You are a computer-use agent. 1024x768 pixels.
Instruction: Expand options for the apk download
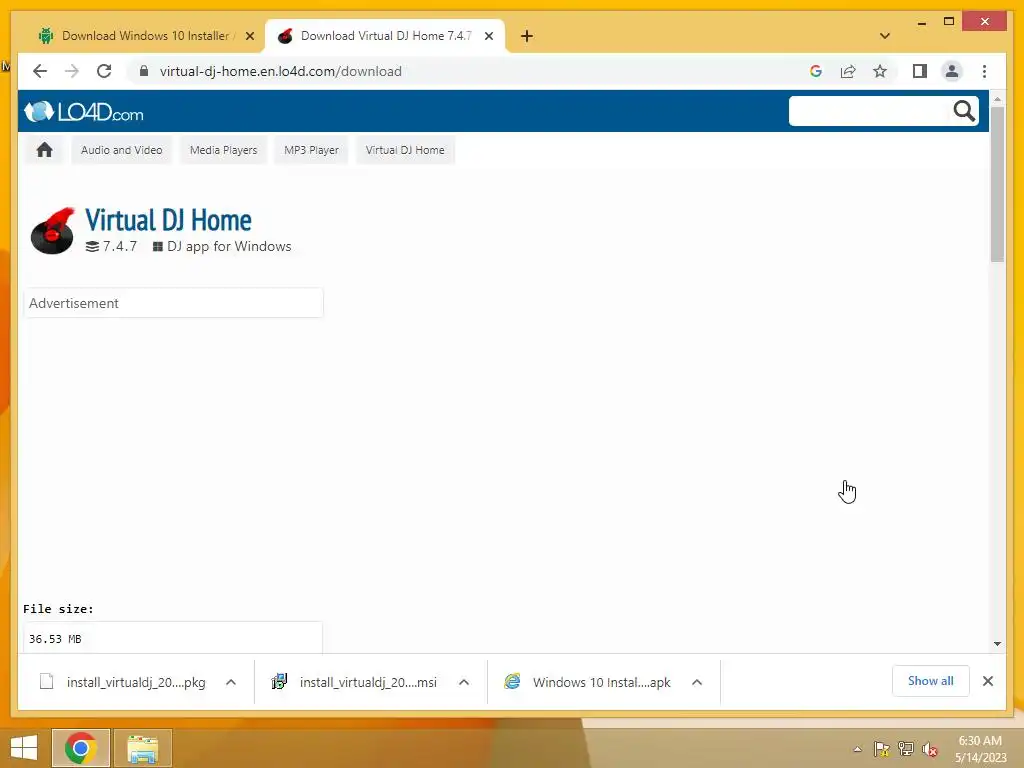click(x=697, y=682)
